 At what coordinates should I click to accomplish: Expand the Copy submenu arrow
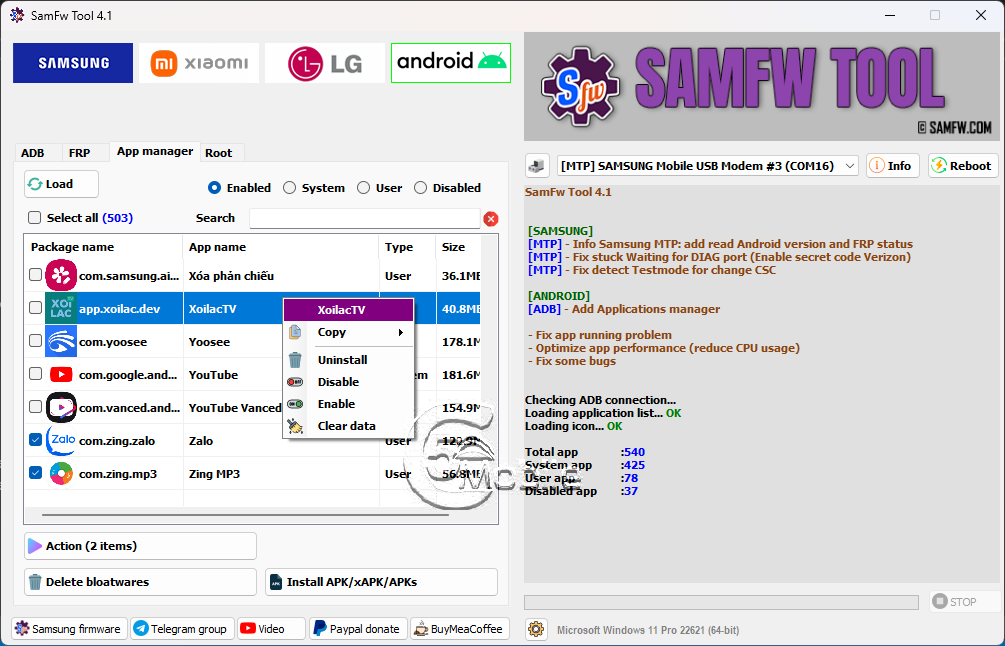click(401, 332)
